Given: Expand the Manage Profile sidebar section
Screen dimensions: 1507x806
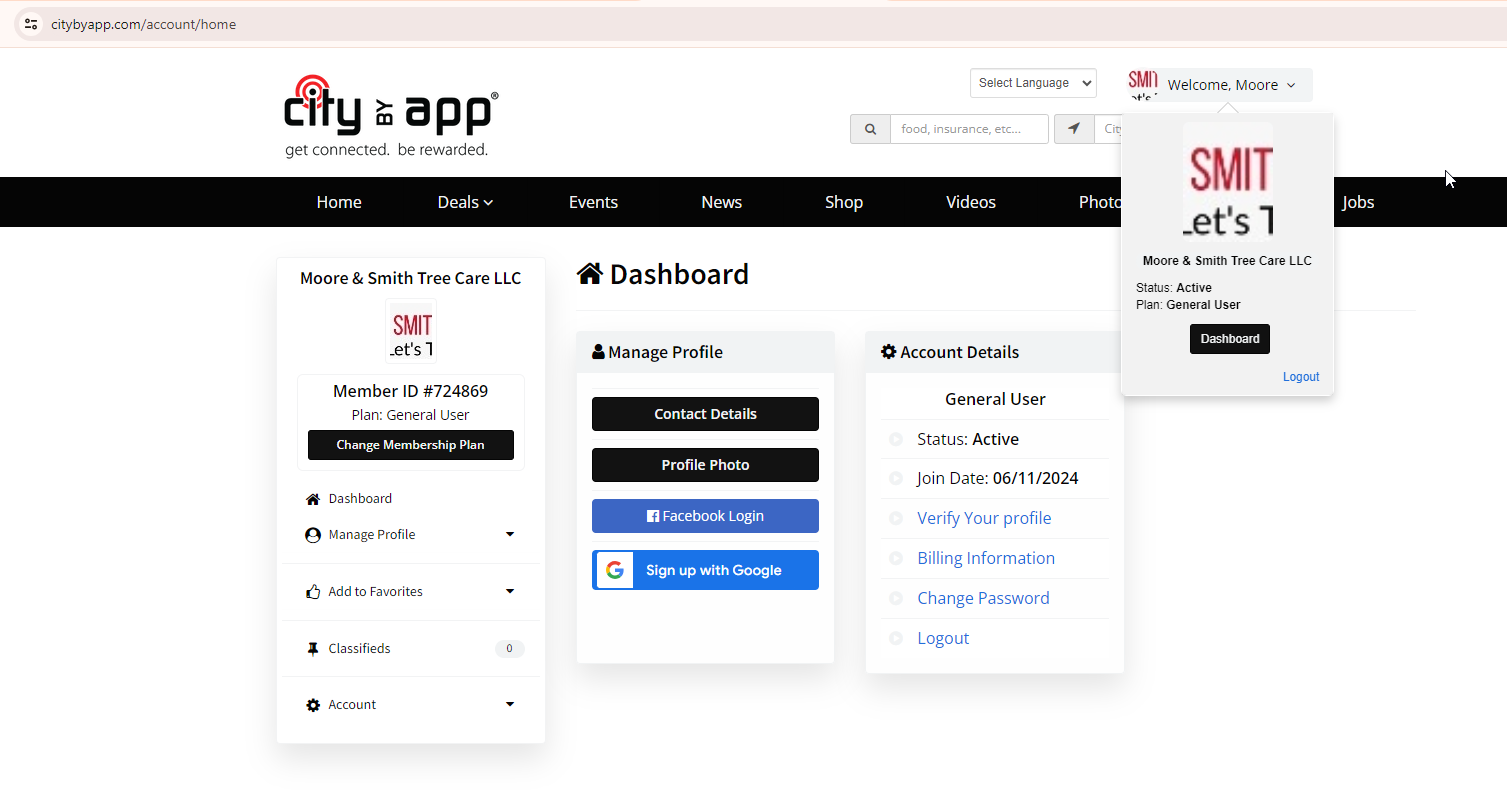Looking at the screenshot, I should tap(509, 535).
